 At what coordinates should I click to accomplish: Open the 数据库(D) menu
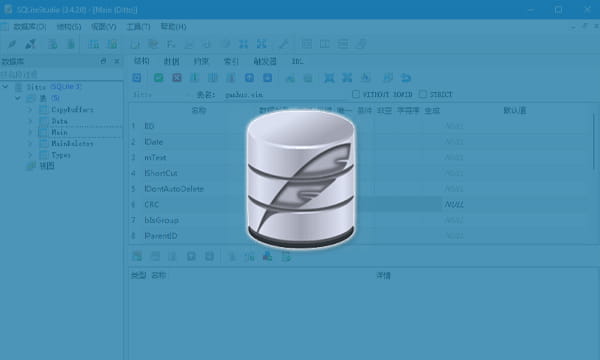point(29,27)
